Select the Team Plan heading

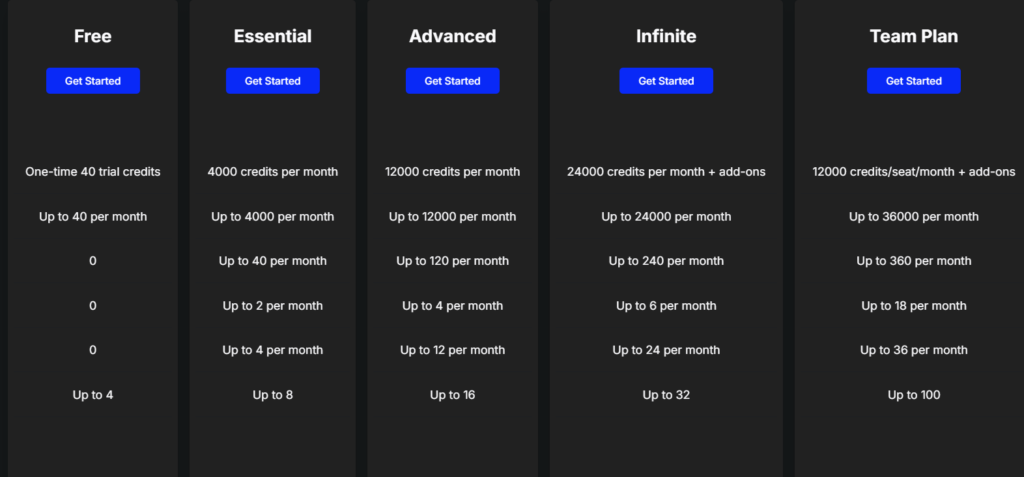coord(914,37)
